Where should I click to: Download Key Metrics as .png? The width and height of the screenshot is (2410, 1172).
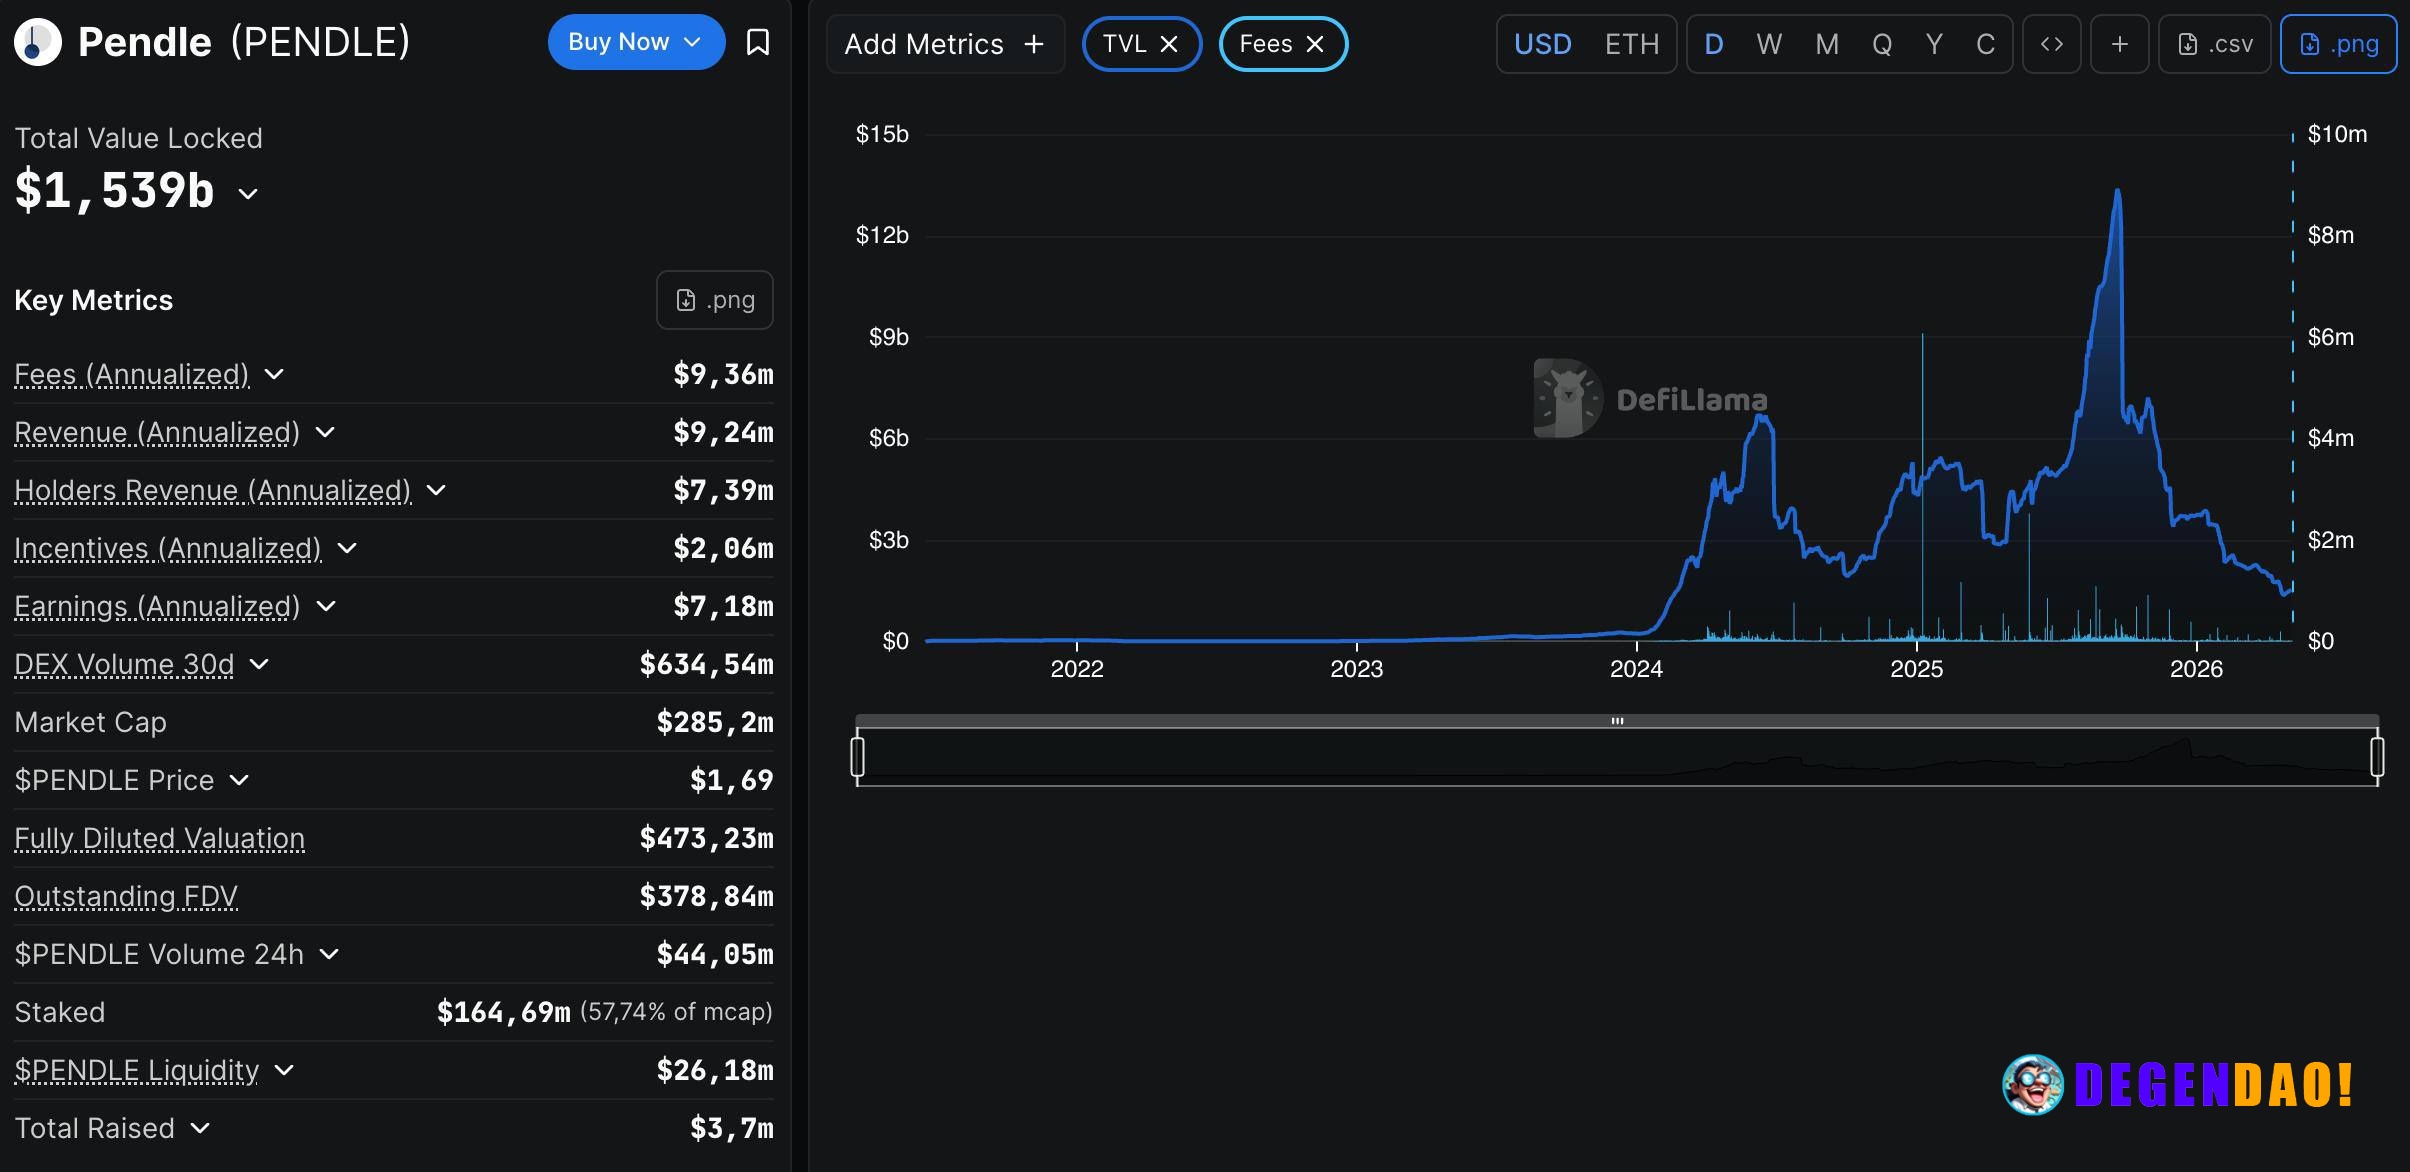tap(714, 300)
